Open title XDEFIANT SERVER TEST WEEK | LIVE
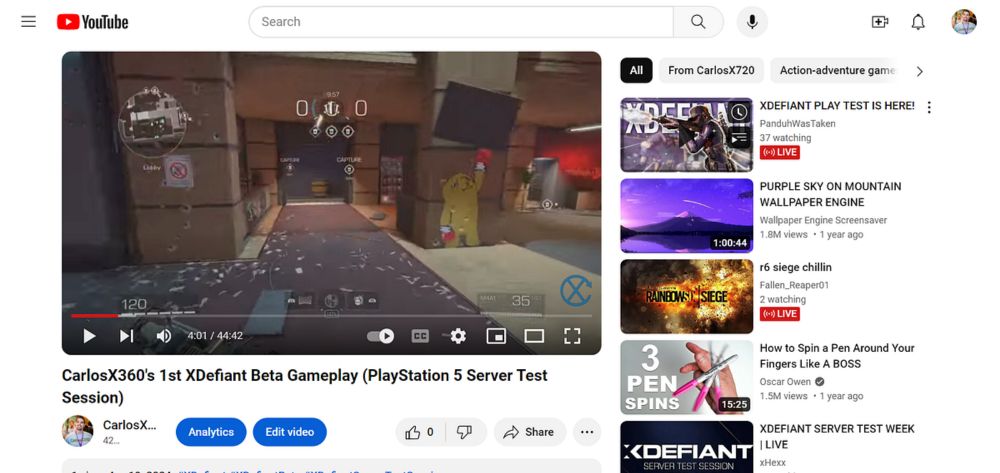Viewport: 1000px width, 473px height. tap(837, 437)
